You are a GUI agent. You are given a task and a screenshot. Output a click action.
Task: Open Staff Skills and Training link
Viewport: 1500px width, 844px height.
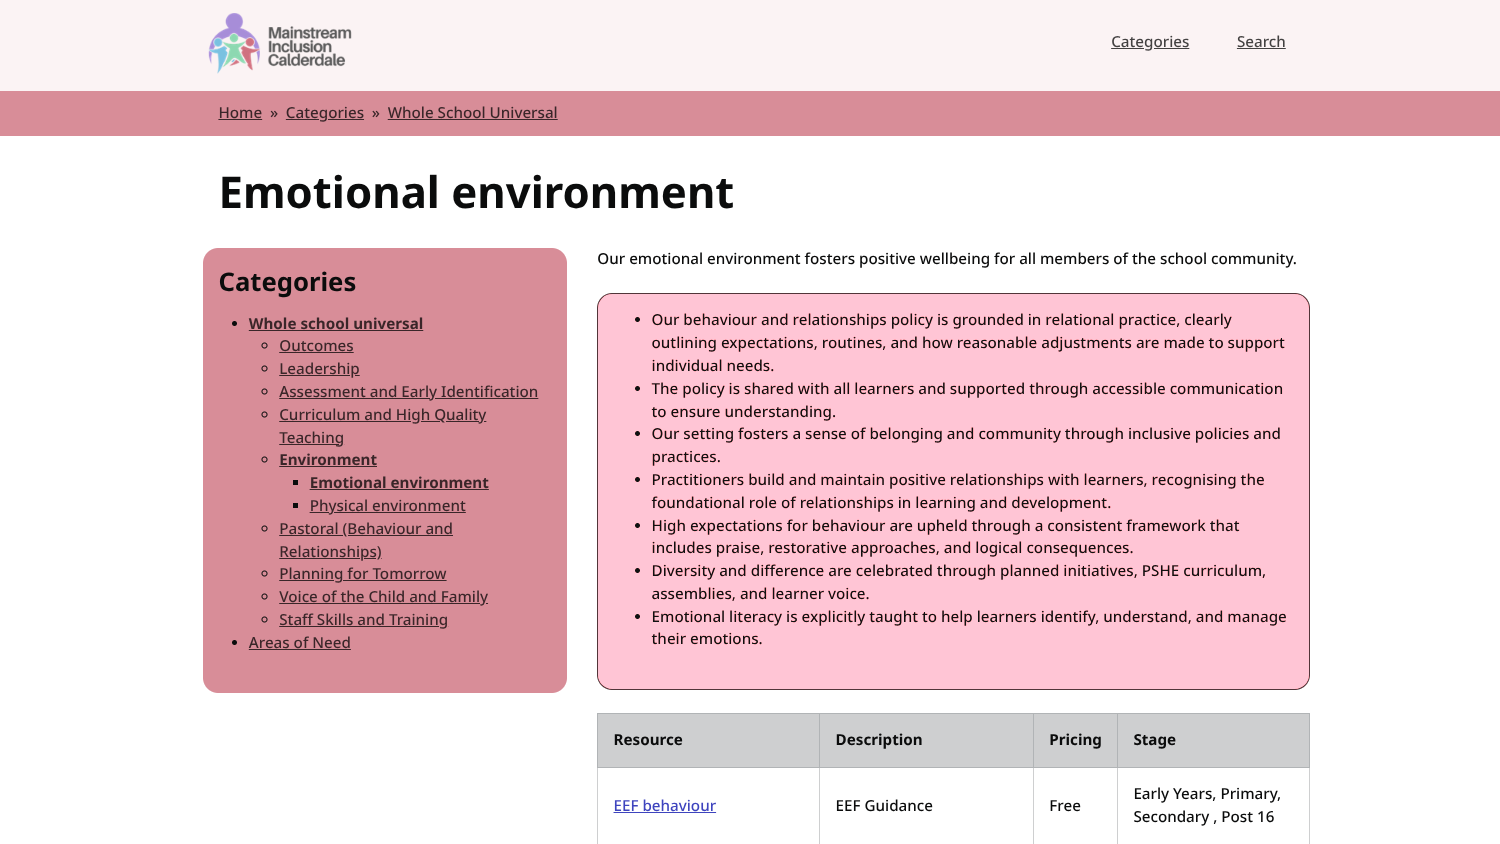363,620
